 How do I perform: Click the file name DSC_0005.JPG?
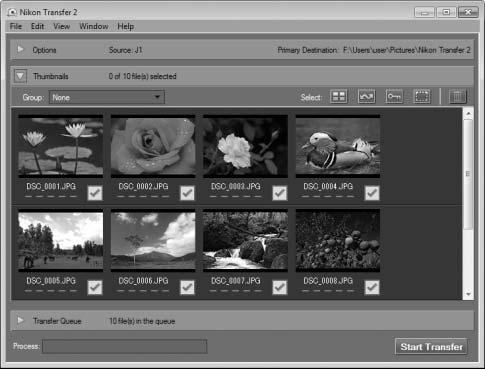51,281
